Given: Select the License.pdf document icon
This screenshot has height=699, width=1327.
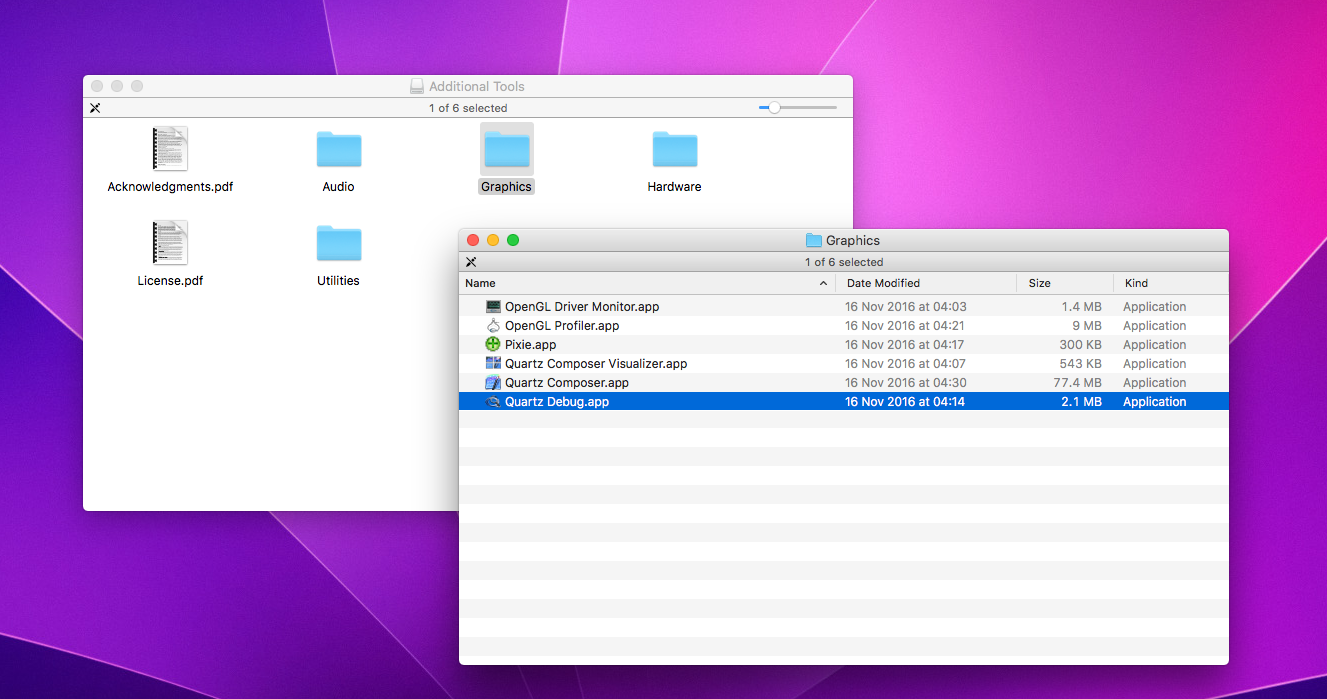Looking at the screenshot, I should pos(170,243).
